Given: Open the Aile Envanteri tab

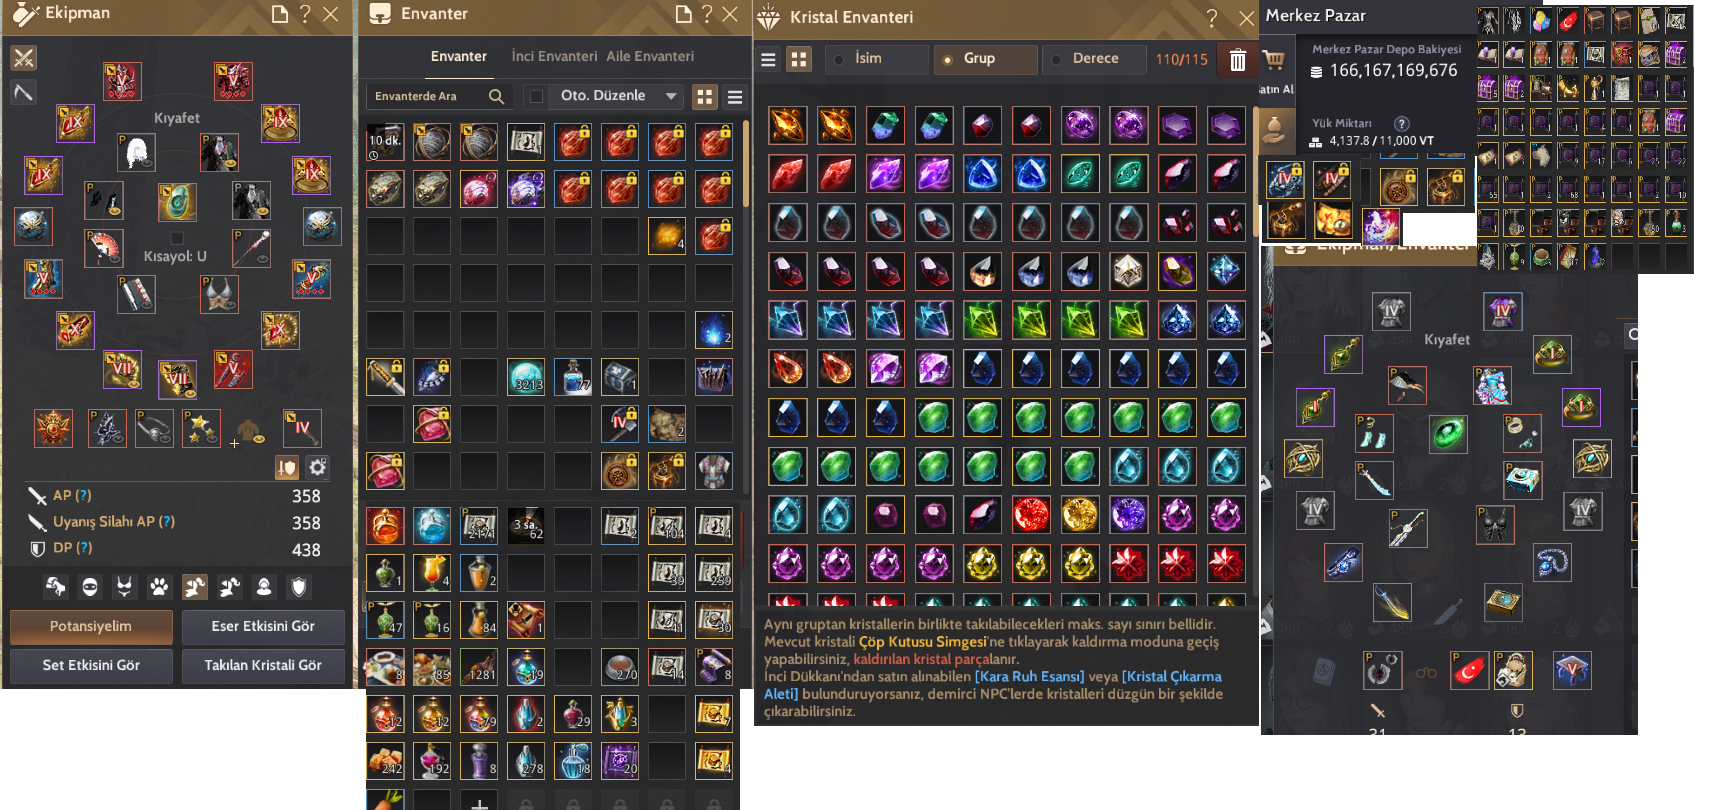Looking at the screenshot, I should (650, 56).
